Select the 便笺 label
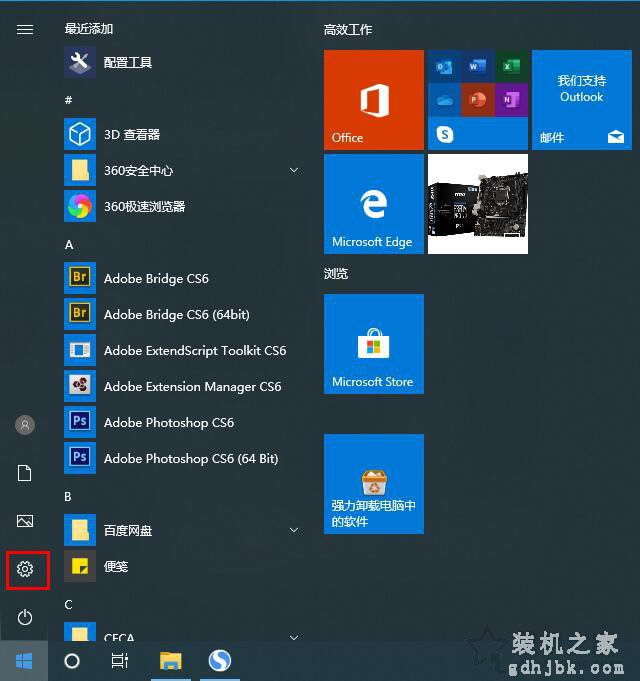Viewport: 640px width, 681px height. (116, 566)
